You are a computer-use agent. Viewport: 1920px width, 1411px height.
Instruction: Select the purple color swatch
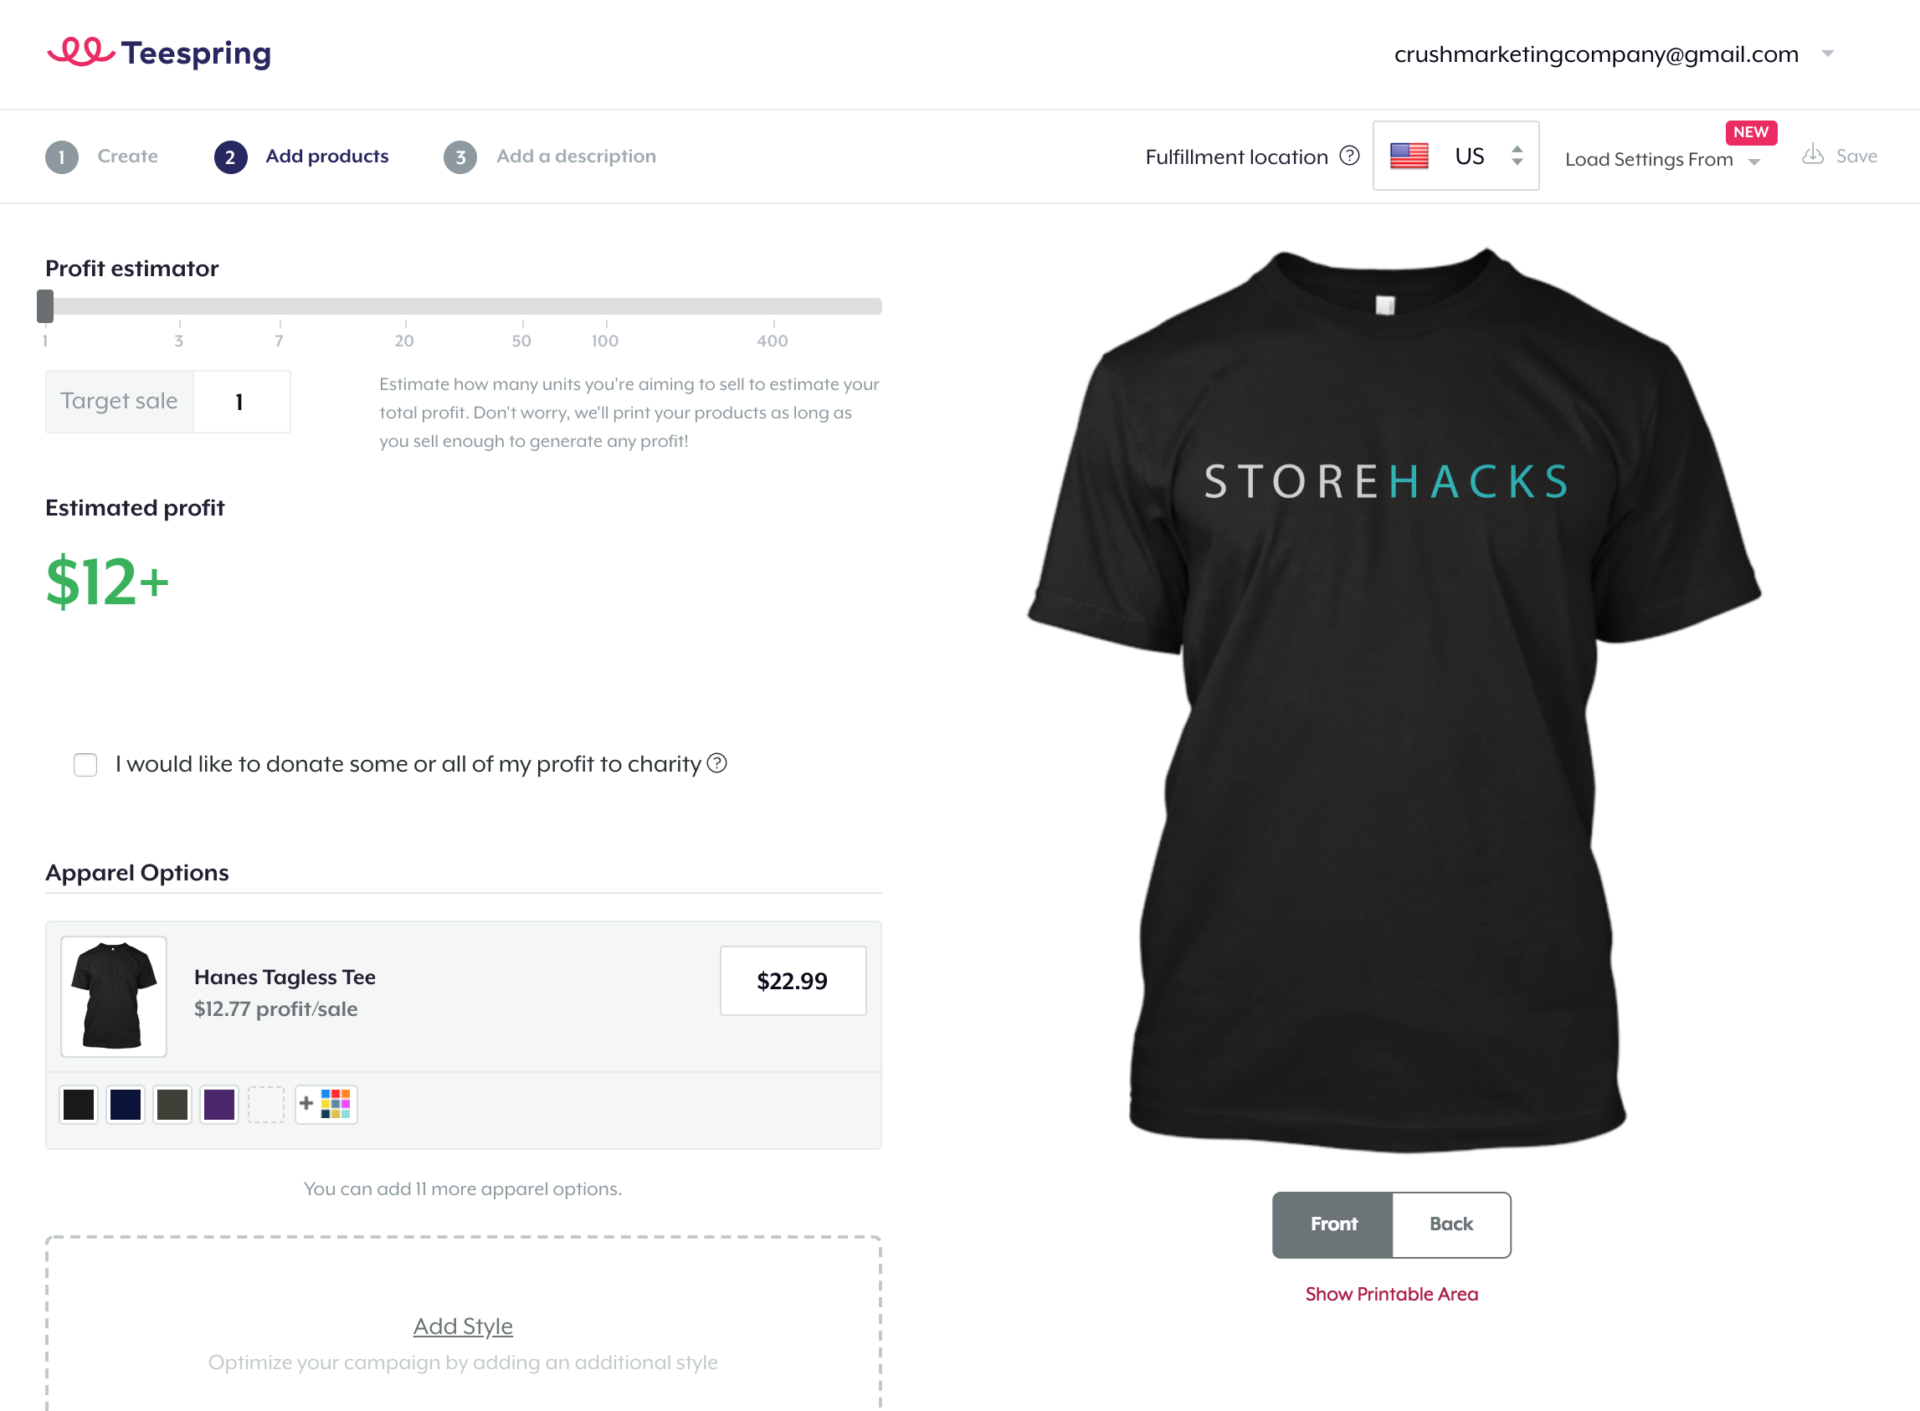219,1103
